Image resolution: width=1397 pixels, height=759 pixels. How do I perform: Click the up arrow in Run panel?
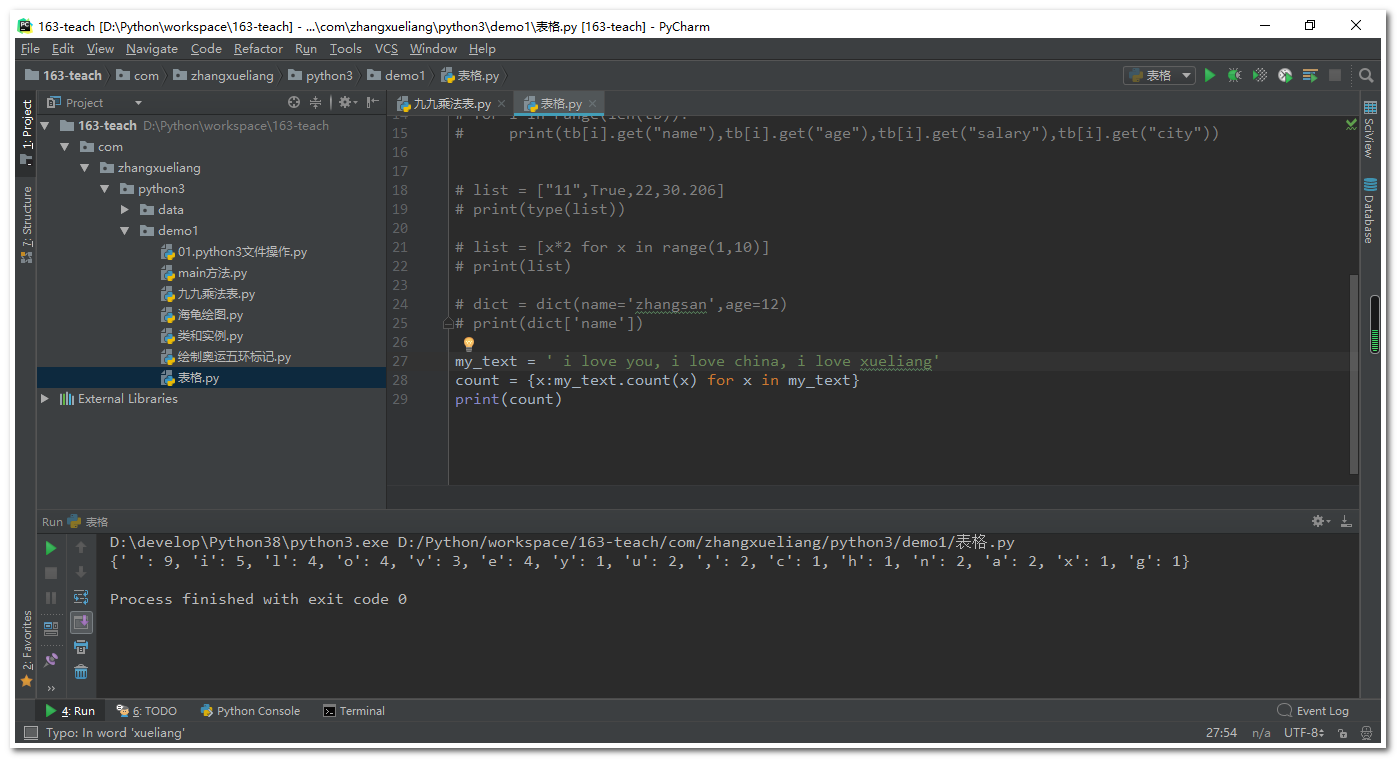point(81,548)
